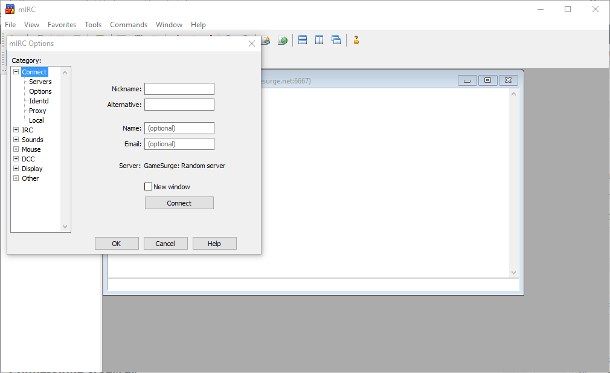Select Sounds label in category tree
The height and width of the screenshot is (373, 610).
click(32, 139)
